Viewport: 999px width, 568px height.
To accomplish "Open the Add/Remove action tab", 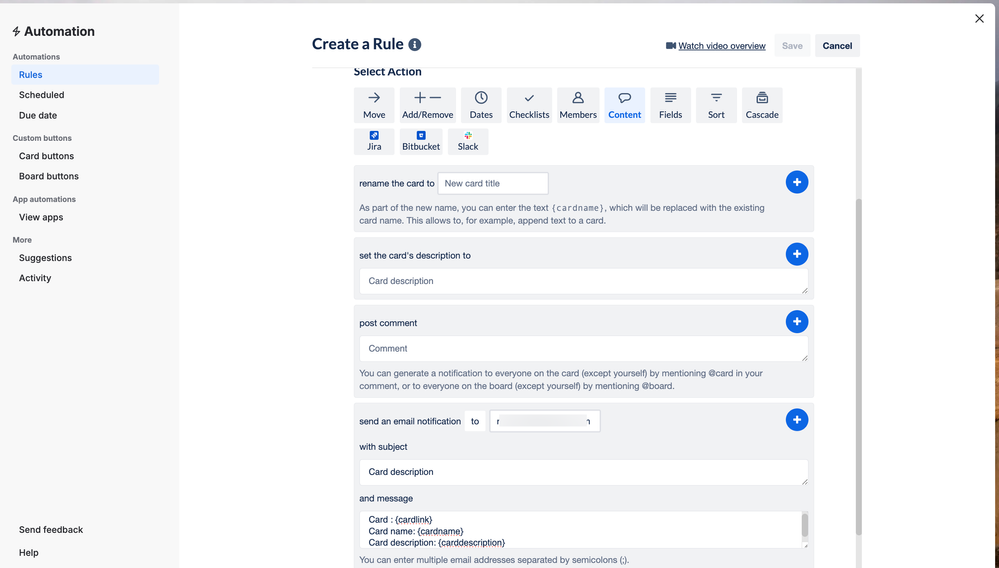I will tap(428, 105).
